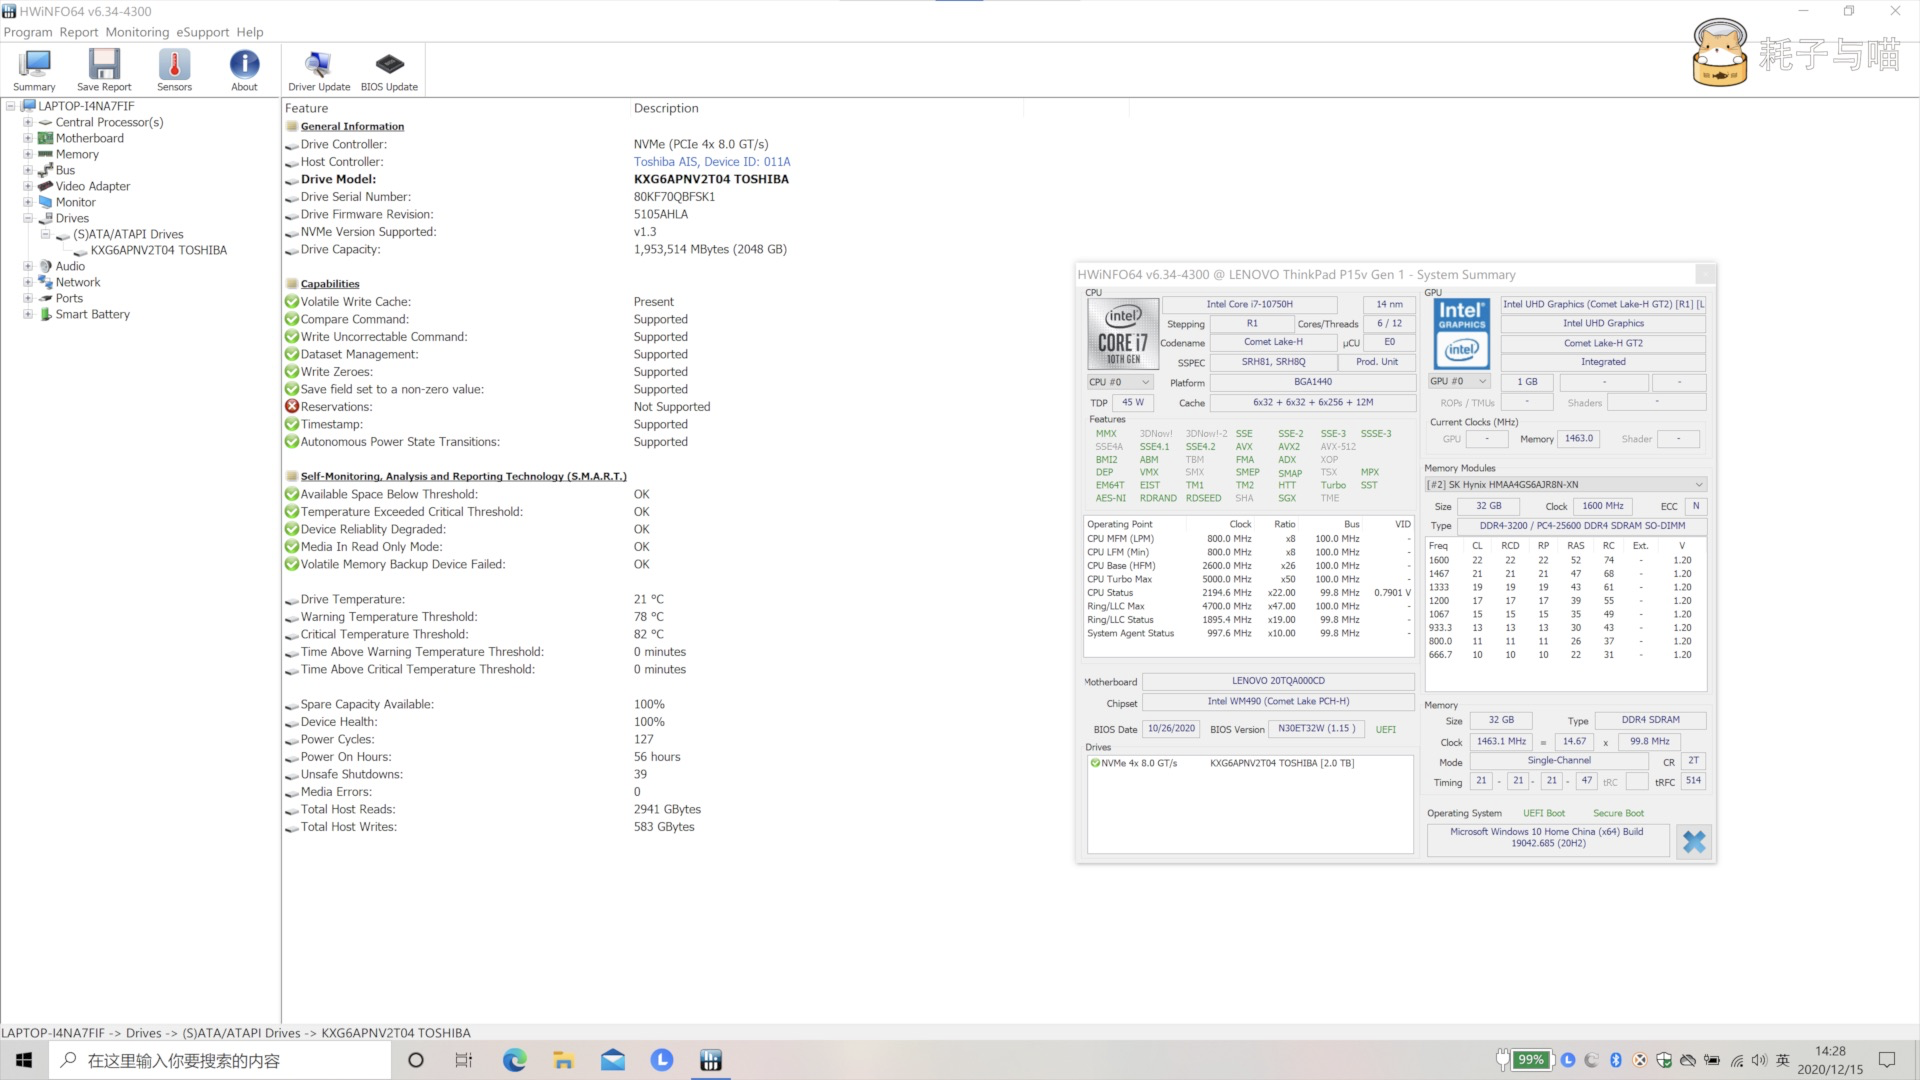The image size is (1920, 1080).
Task: Collapse the Drives tree node
Action: (x=28, y=218)
